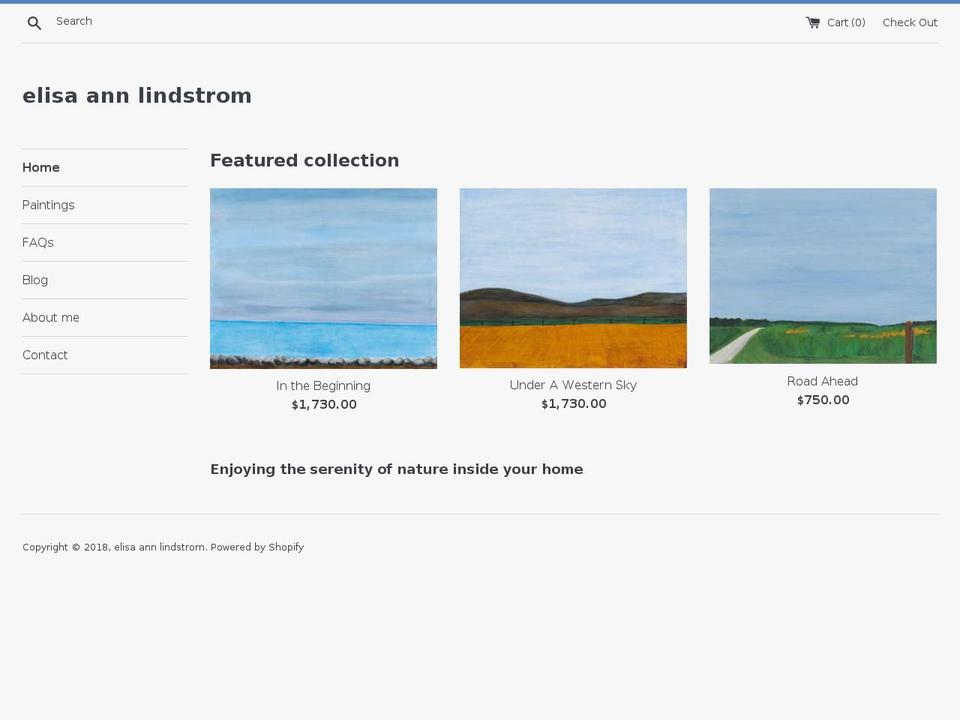This screenshot has height=720, width=960.
Task: Click the Under A Western Sky title
Action: (x=573, y=385)
